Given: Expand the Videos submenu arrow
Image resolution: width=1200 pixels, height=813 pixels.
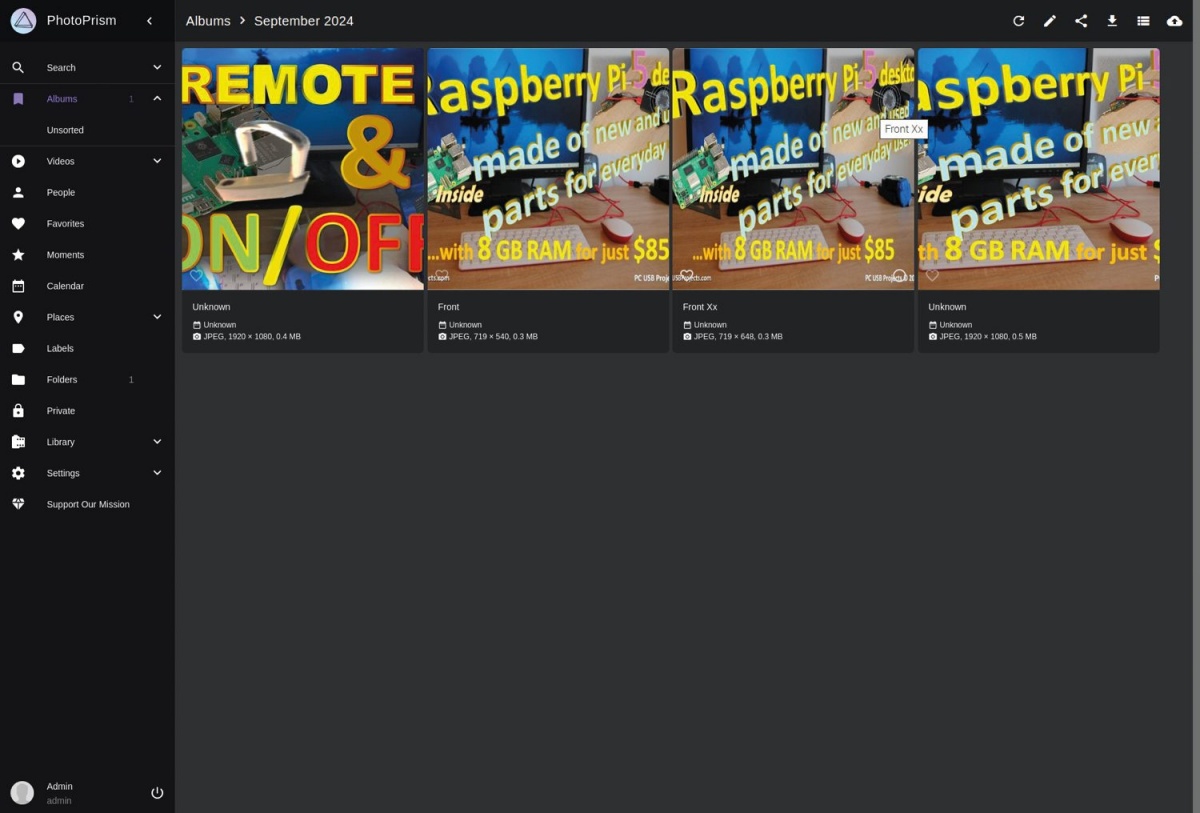Looking at the screenshot, I should [x=157, y=161].
